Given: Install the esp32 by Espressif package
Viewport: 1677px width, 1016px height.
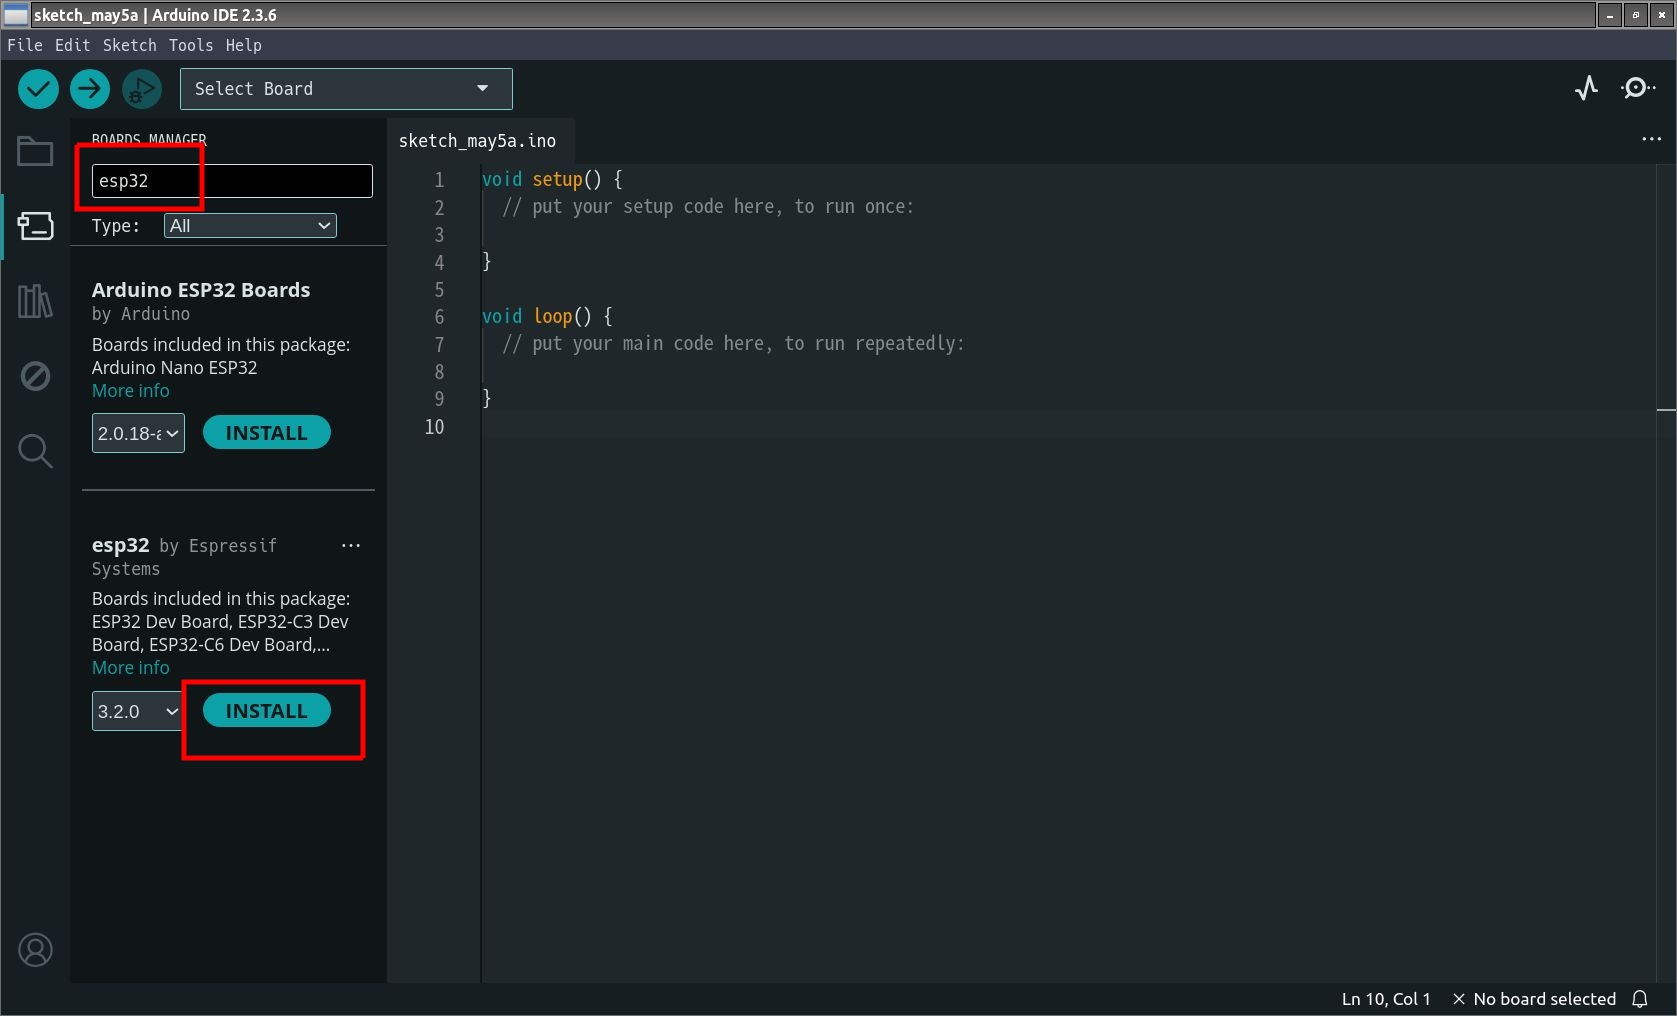Looking at the screenshot, I should pos(266,711).
